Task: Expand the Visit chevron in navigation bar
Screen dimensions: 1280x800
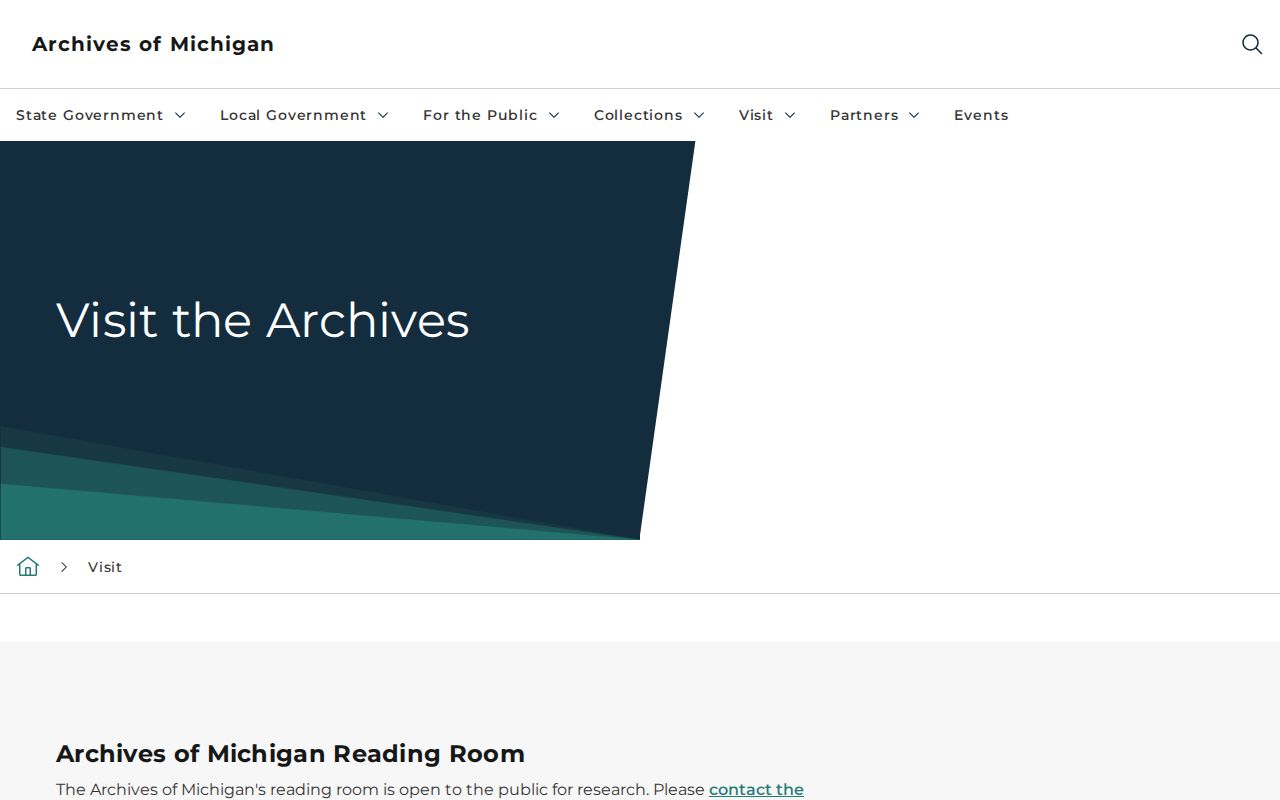Action: [790, 115]
